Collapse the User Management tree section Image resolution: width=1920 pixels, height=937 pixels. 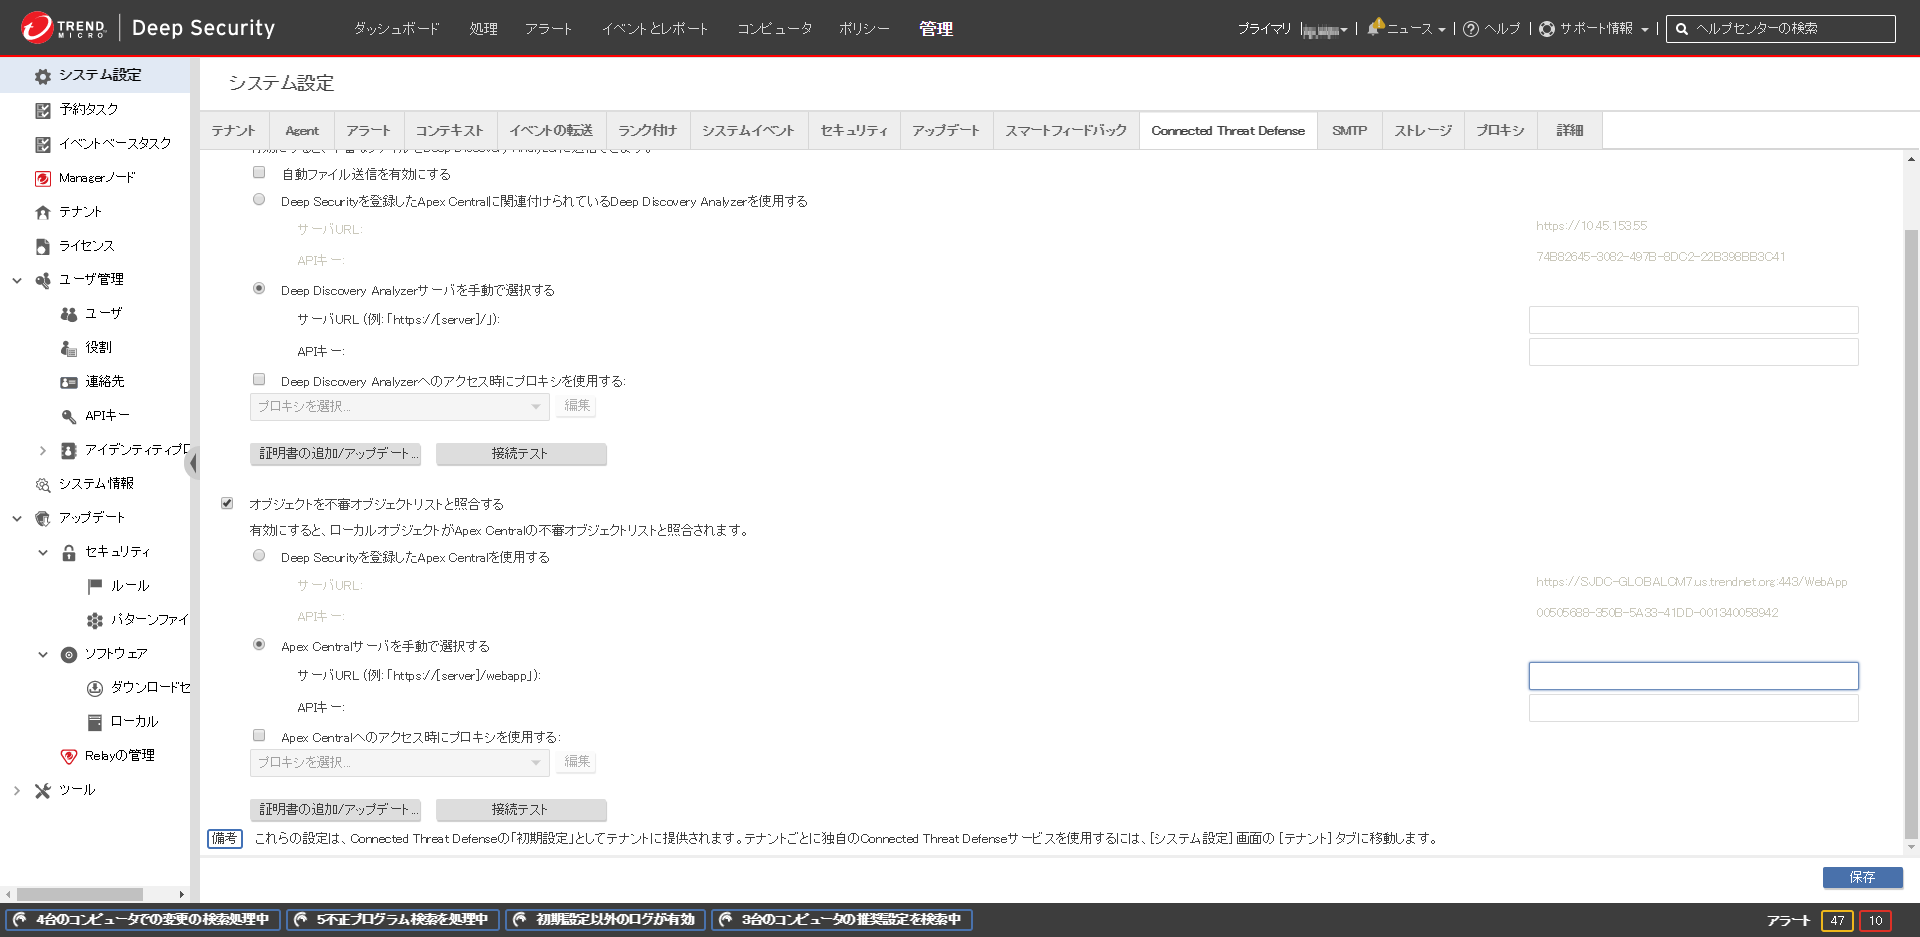17,280
